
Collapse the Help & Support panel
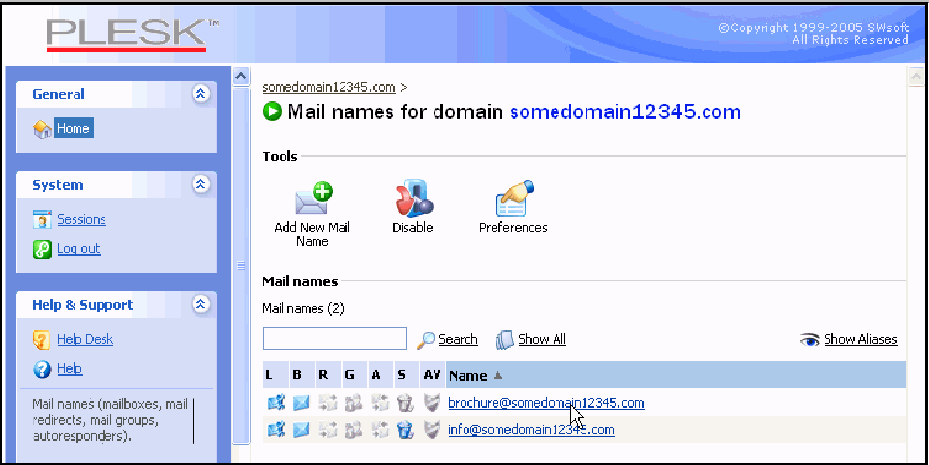(x=201, y=304)
